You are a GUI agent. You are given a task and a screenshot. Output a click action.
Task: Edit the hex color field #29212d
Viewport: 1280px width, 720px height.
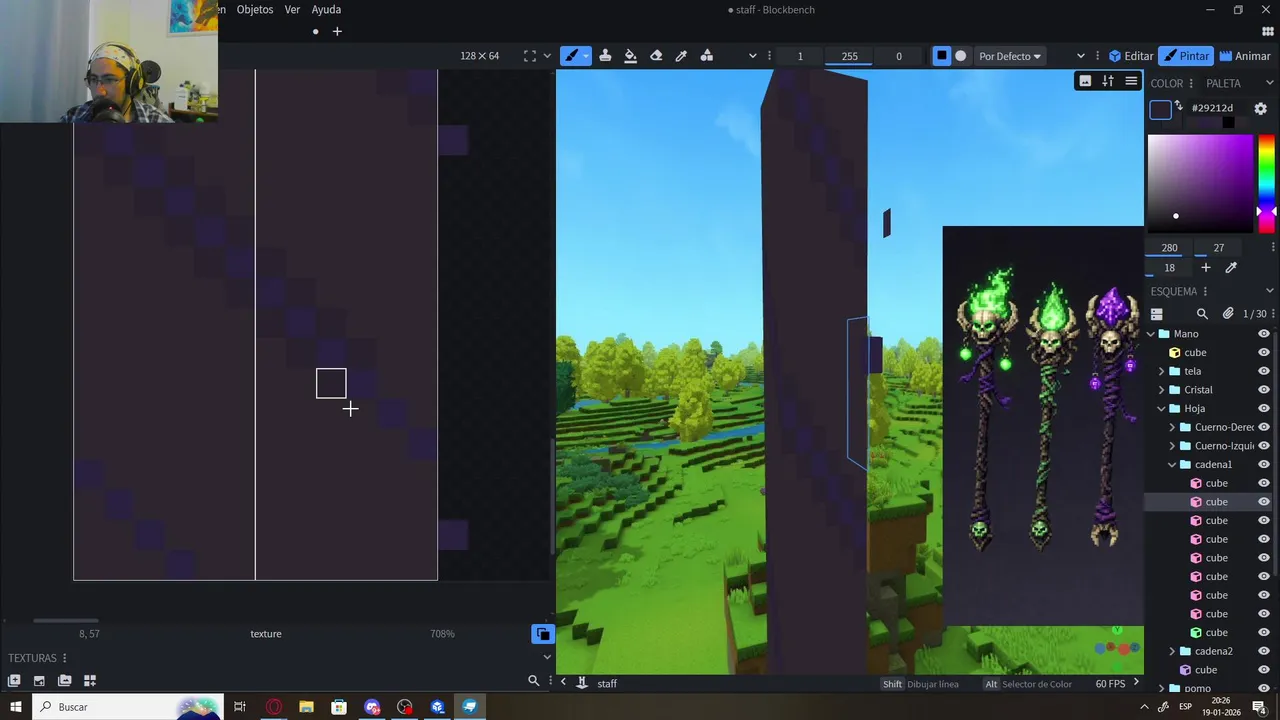tap(1213, 108)
